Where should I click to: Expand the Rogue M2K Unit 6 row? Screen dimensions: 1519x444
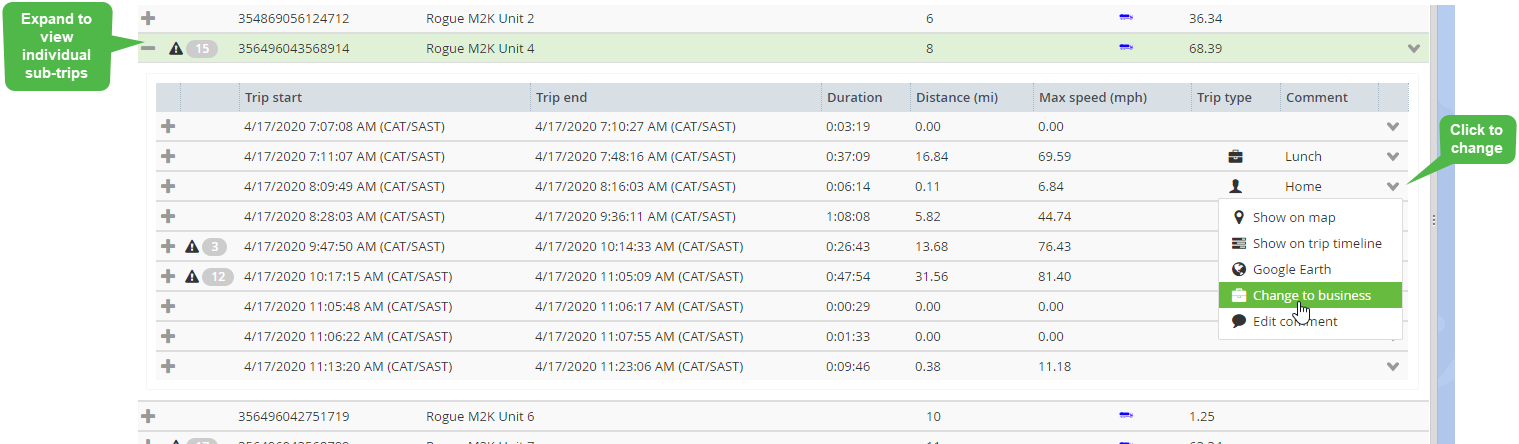[148, 416]
